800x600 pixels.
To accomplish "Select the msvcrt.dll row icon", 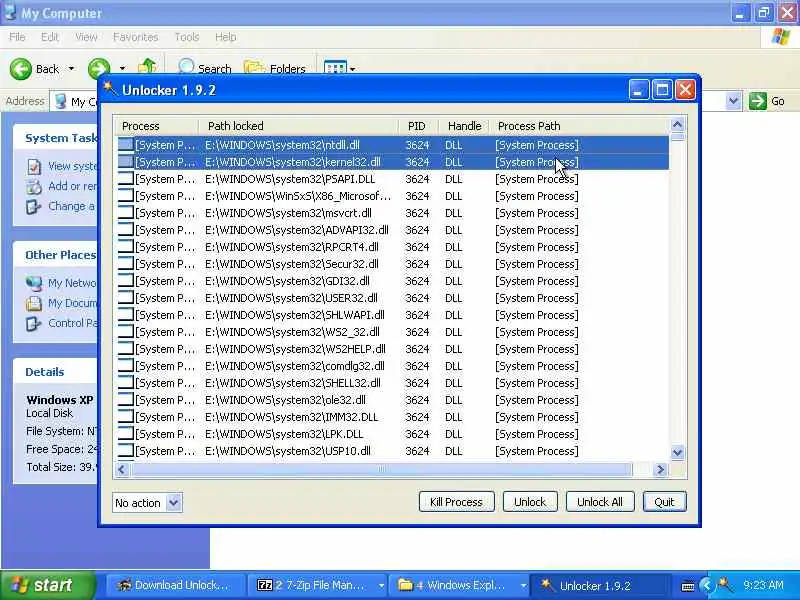I will point(126,213).
